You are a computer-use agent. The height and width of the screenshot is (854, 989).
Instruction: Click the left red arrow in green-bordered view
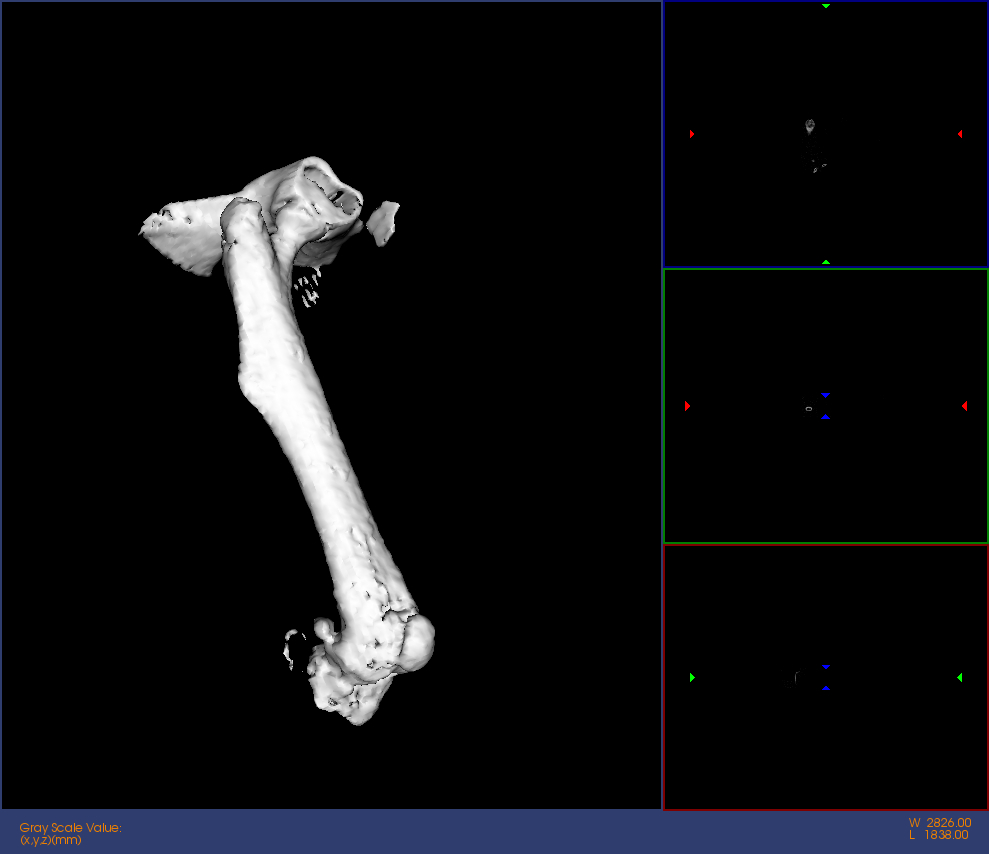click(x=688, y=406)
